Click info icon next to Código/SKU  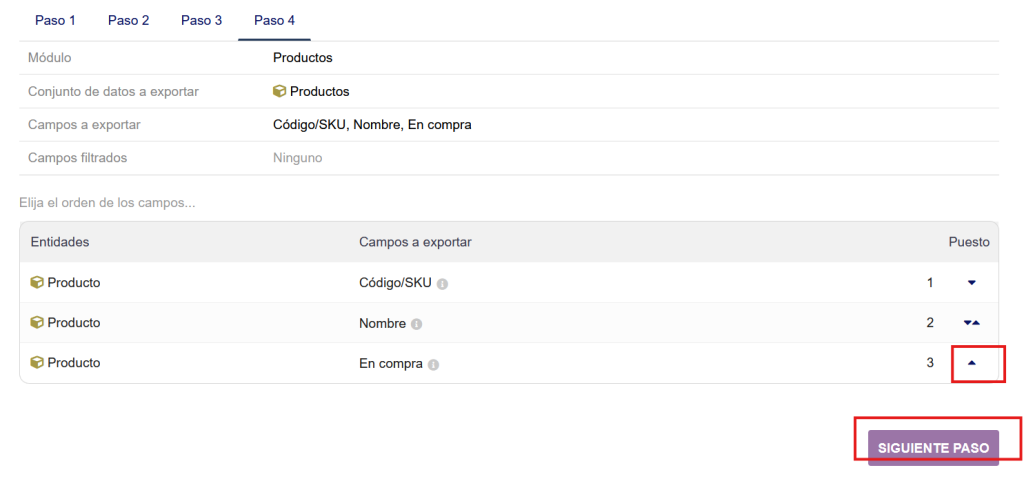tap(442, 284)
